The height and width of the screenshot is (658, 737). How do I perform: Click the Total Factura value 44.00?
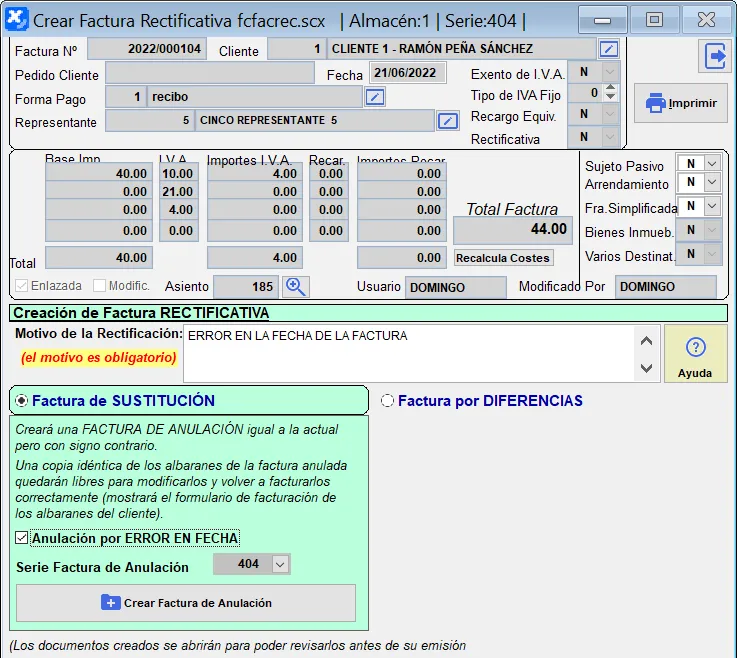pos(513,229)
